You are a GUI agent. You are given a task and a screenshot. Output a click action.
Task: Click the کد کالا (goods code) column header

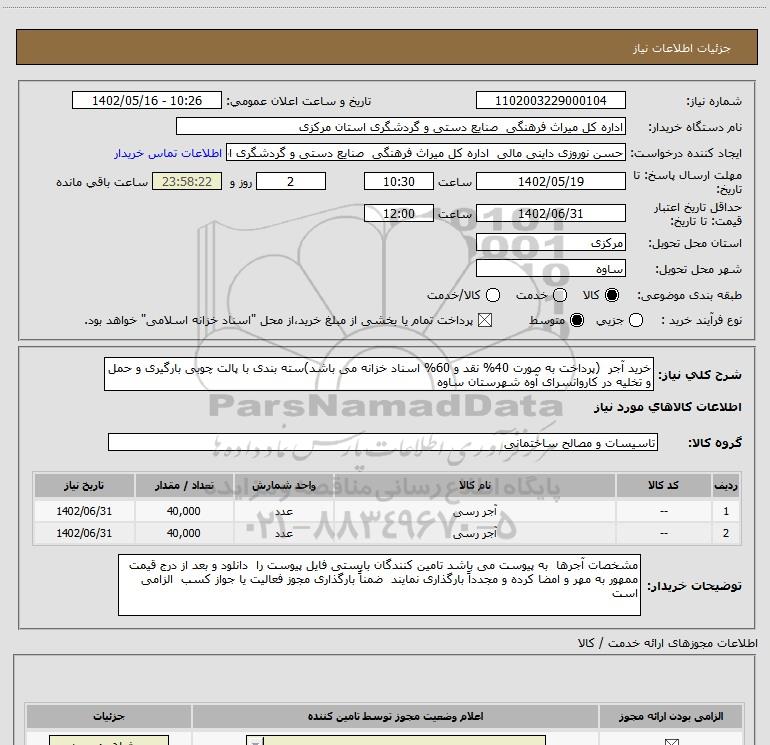point(663,485)
